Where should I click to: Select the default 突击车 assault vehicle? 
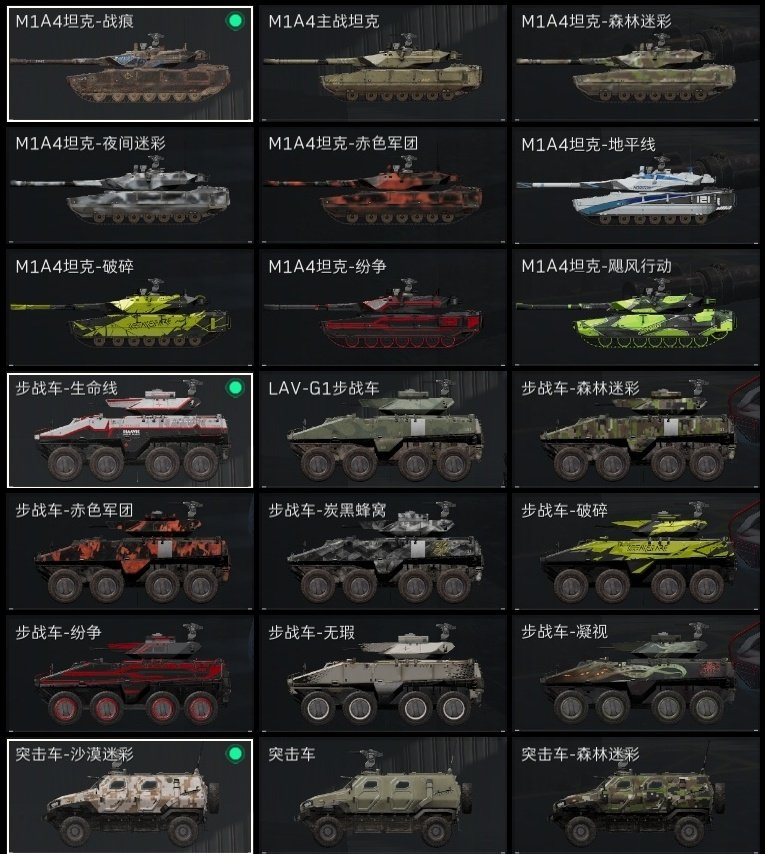click(383, 796)
